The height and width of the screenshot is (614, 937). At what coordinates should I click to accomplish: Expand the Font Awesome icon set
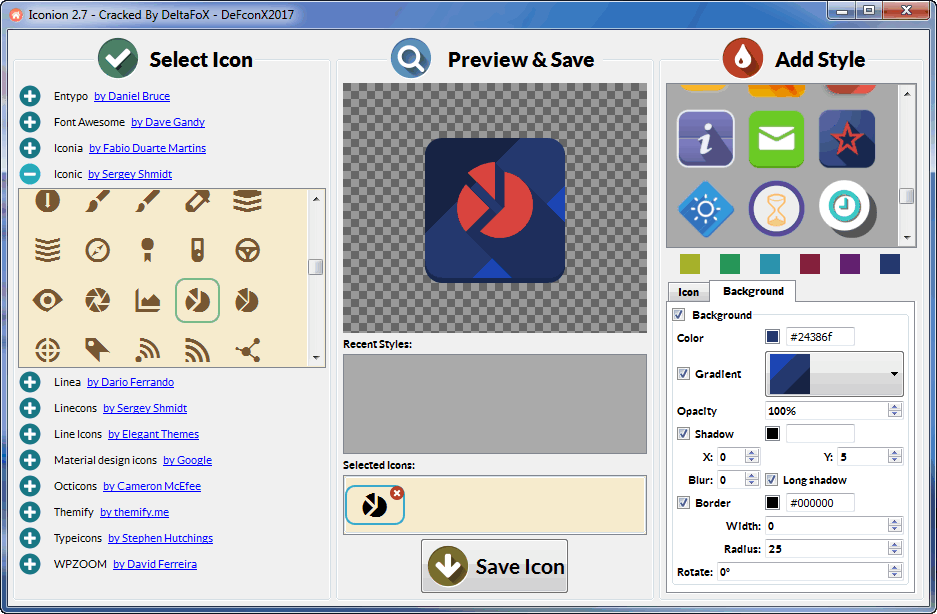(x=31, y=122)
